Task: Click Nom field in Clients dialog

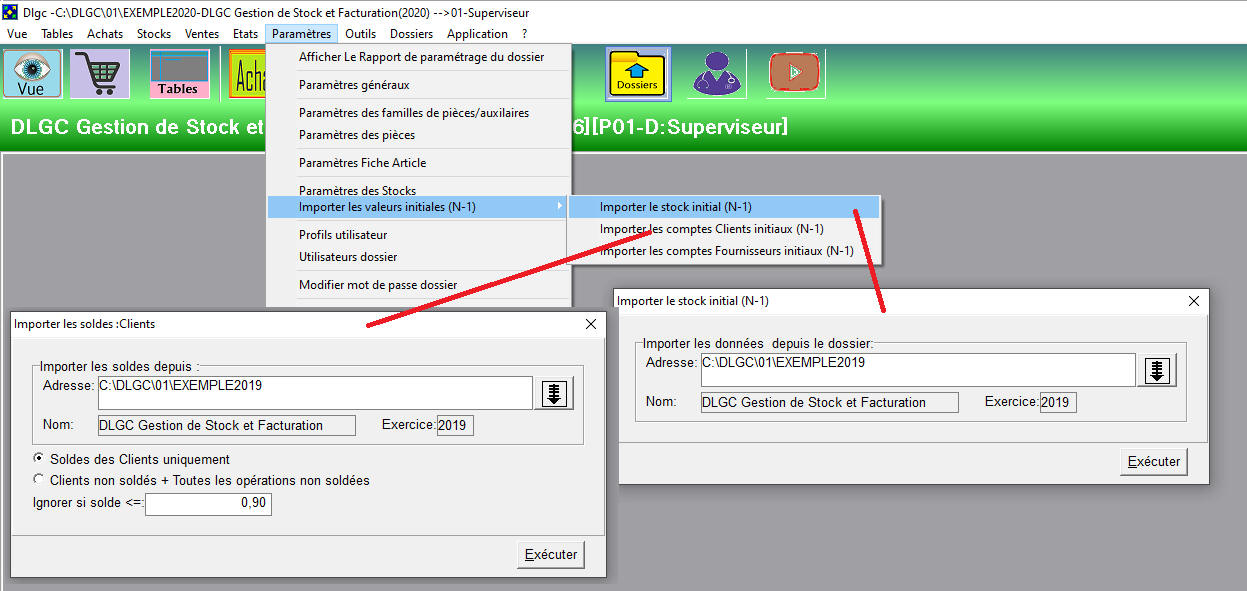Action: coord(226,425)
